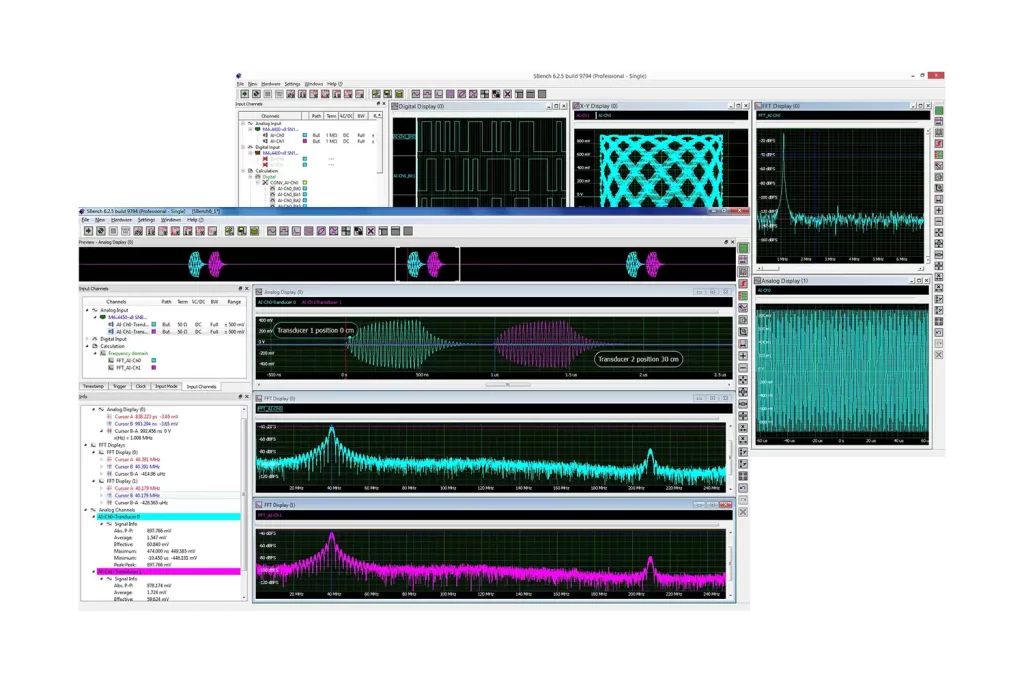Click the Analog Display (0) title icon
Viewport: 1024px width, 683px height.
(259, 292)
